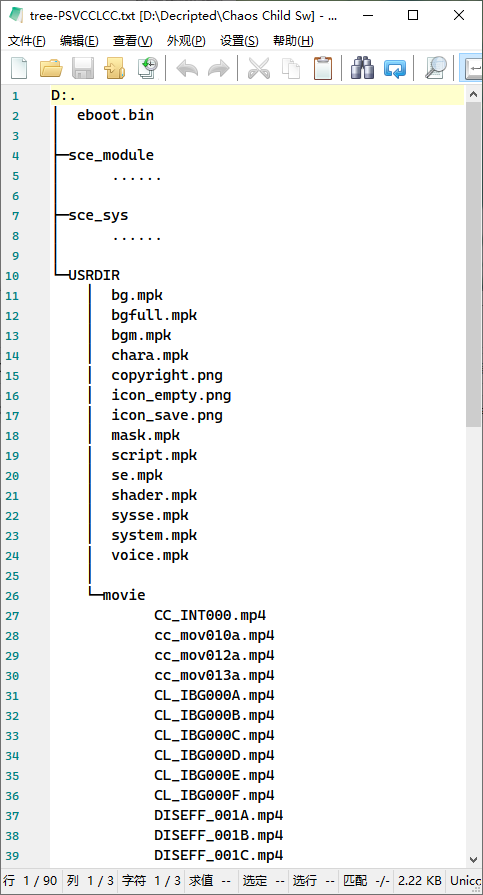
Task: Click the magnifier zoom toolbar icon
Action: (x=436, y=68)
